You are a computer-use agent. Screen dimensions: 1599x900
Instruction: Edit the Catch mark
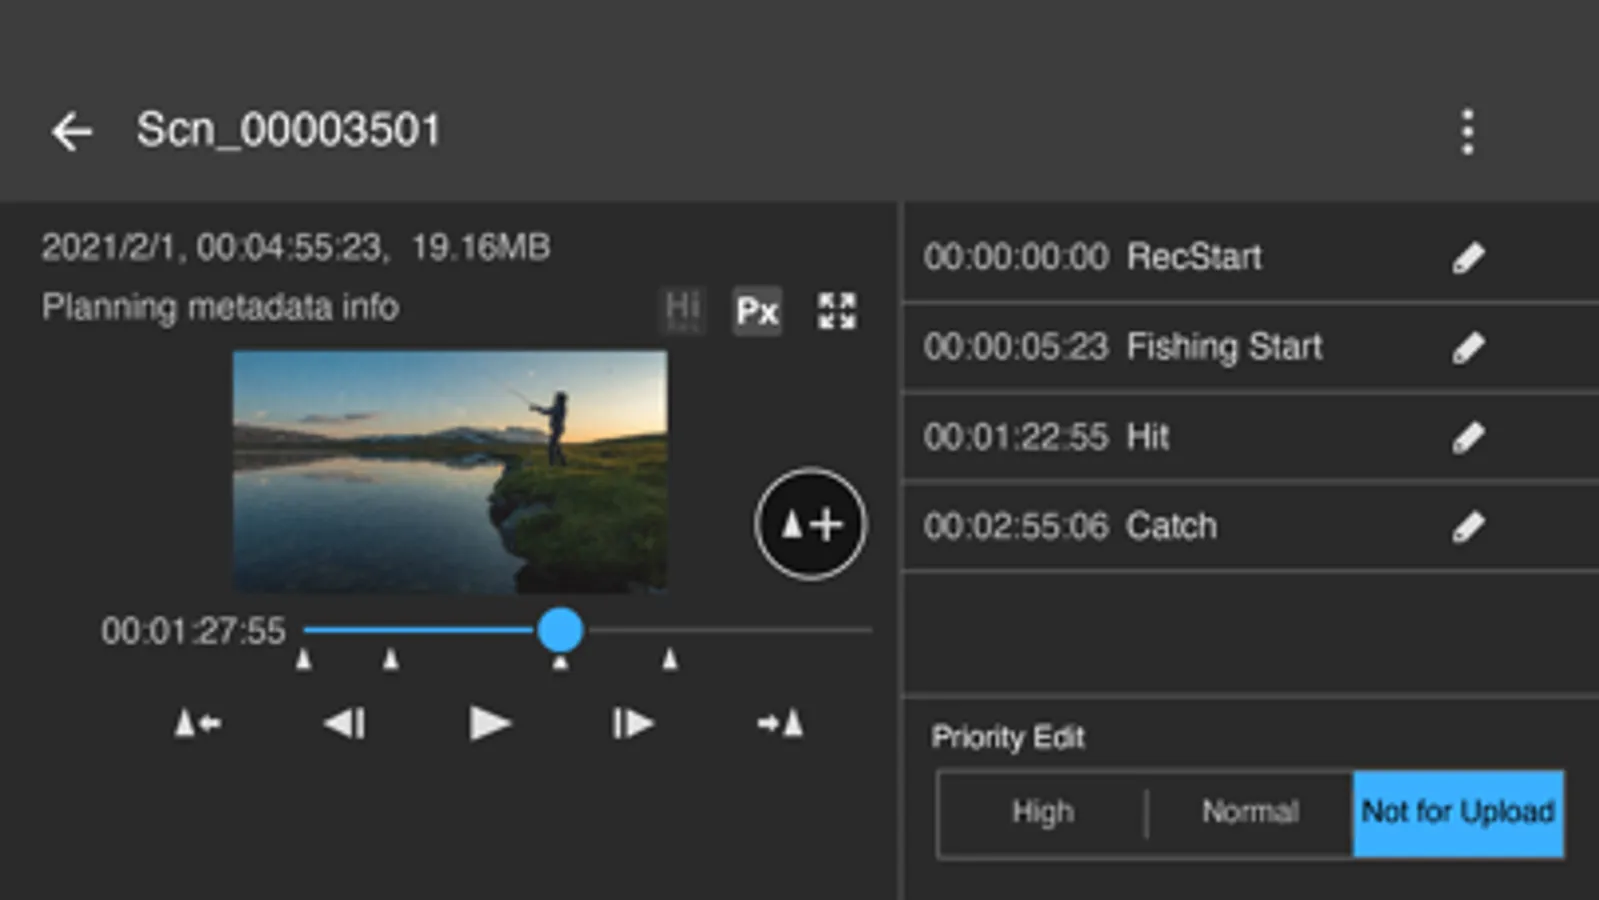(x=1467, y=526)
